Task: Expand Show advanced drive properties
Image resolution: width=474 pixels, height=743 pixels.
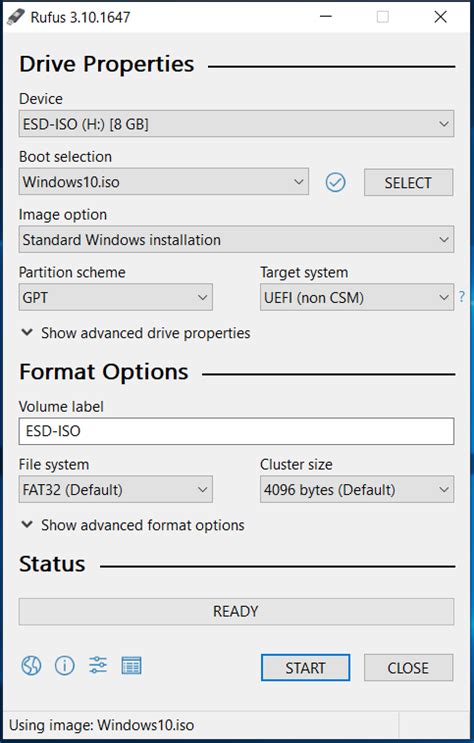Action: click(136, 333)
